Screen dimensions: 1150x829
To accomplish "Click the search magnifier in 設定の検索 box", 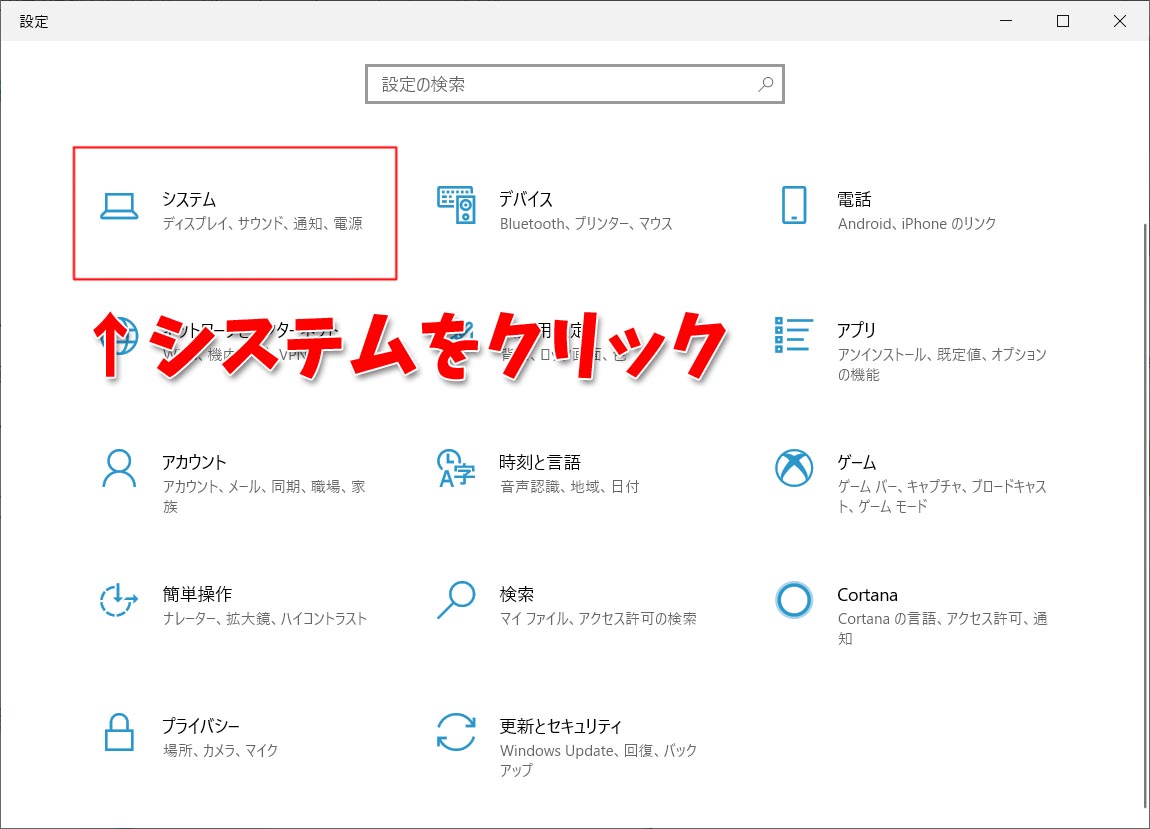I will click(x=766, y=84).
